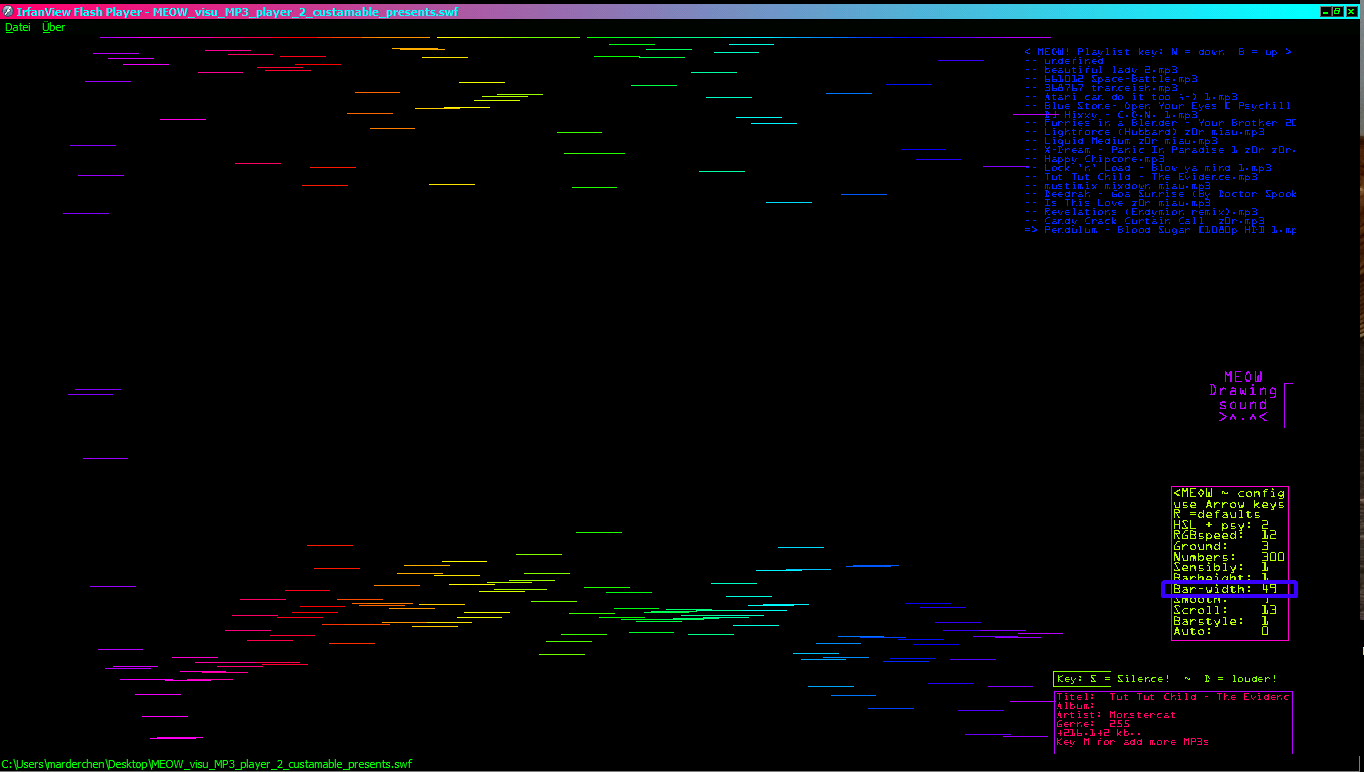Select 'Lightforce (Hubbard) zOr miau.mp3' track
This screenshot has height=772, width=1364.
tap(1145, 132)
